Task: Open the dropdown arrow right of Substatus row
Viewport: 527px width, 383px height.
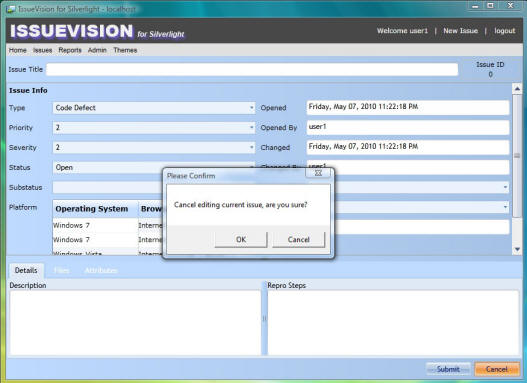Action: pos(505,187)
